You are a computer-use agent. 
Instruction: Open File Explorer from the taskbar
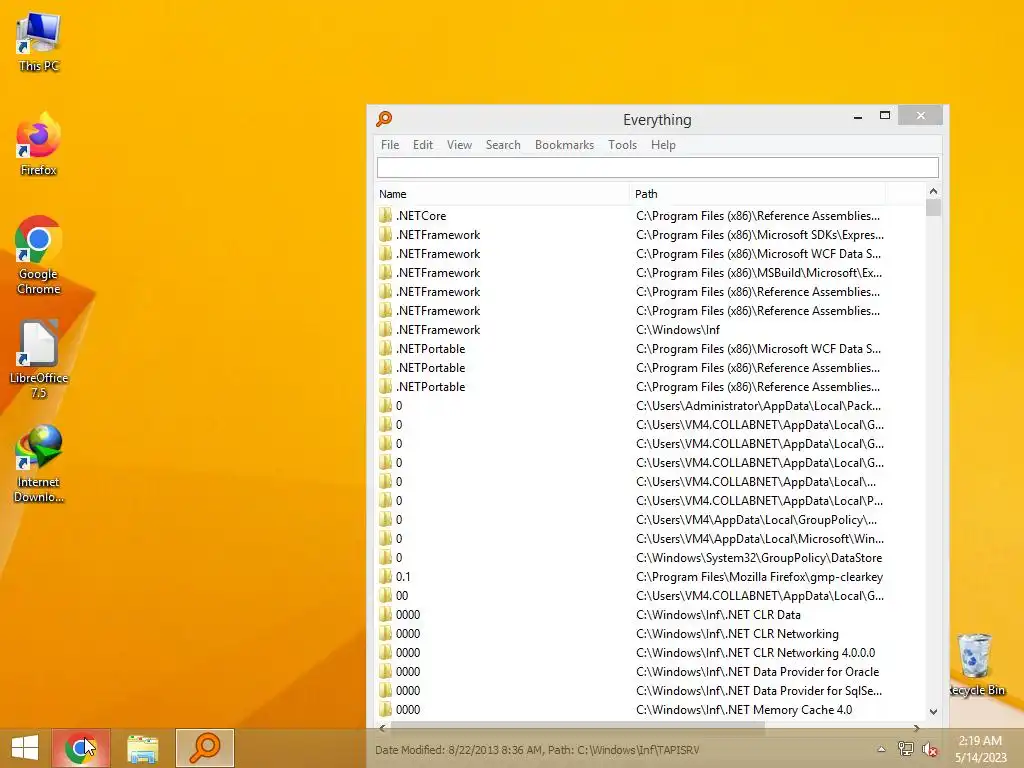(142, 748)
